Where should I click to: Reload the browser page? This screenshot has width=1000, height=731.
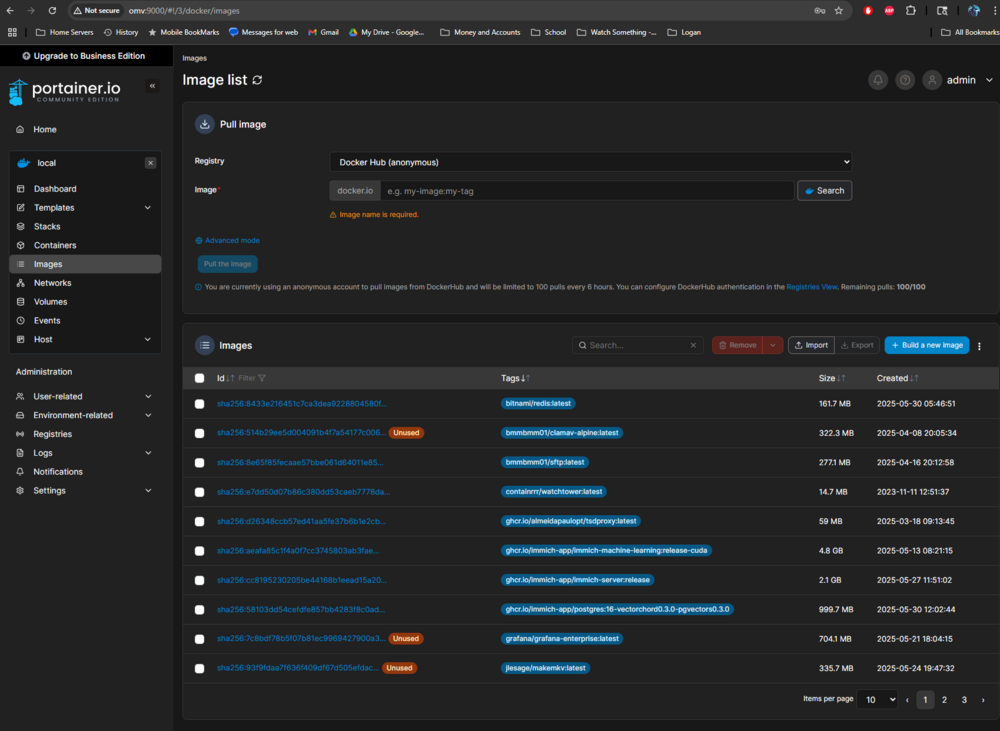52,11
